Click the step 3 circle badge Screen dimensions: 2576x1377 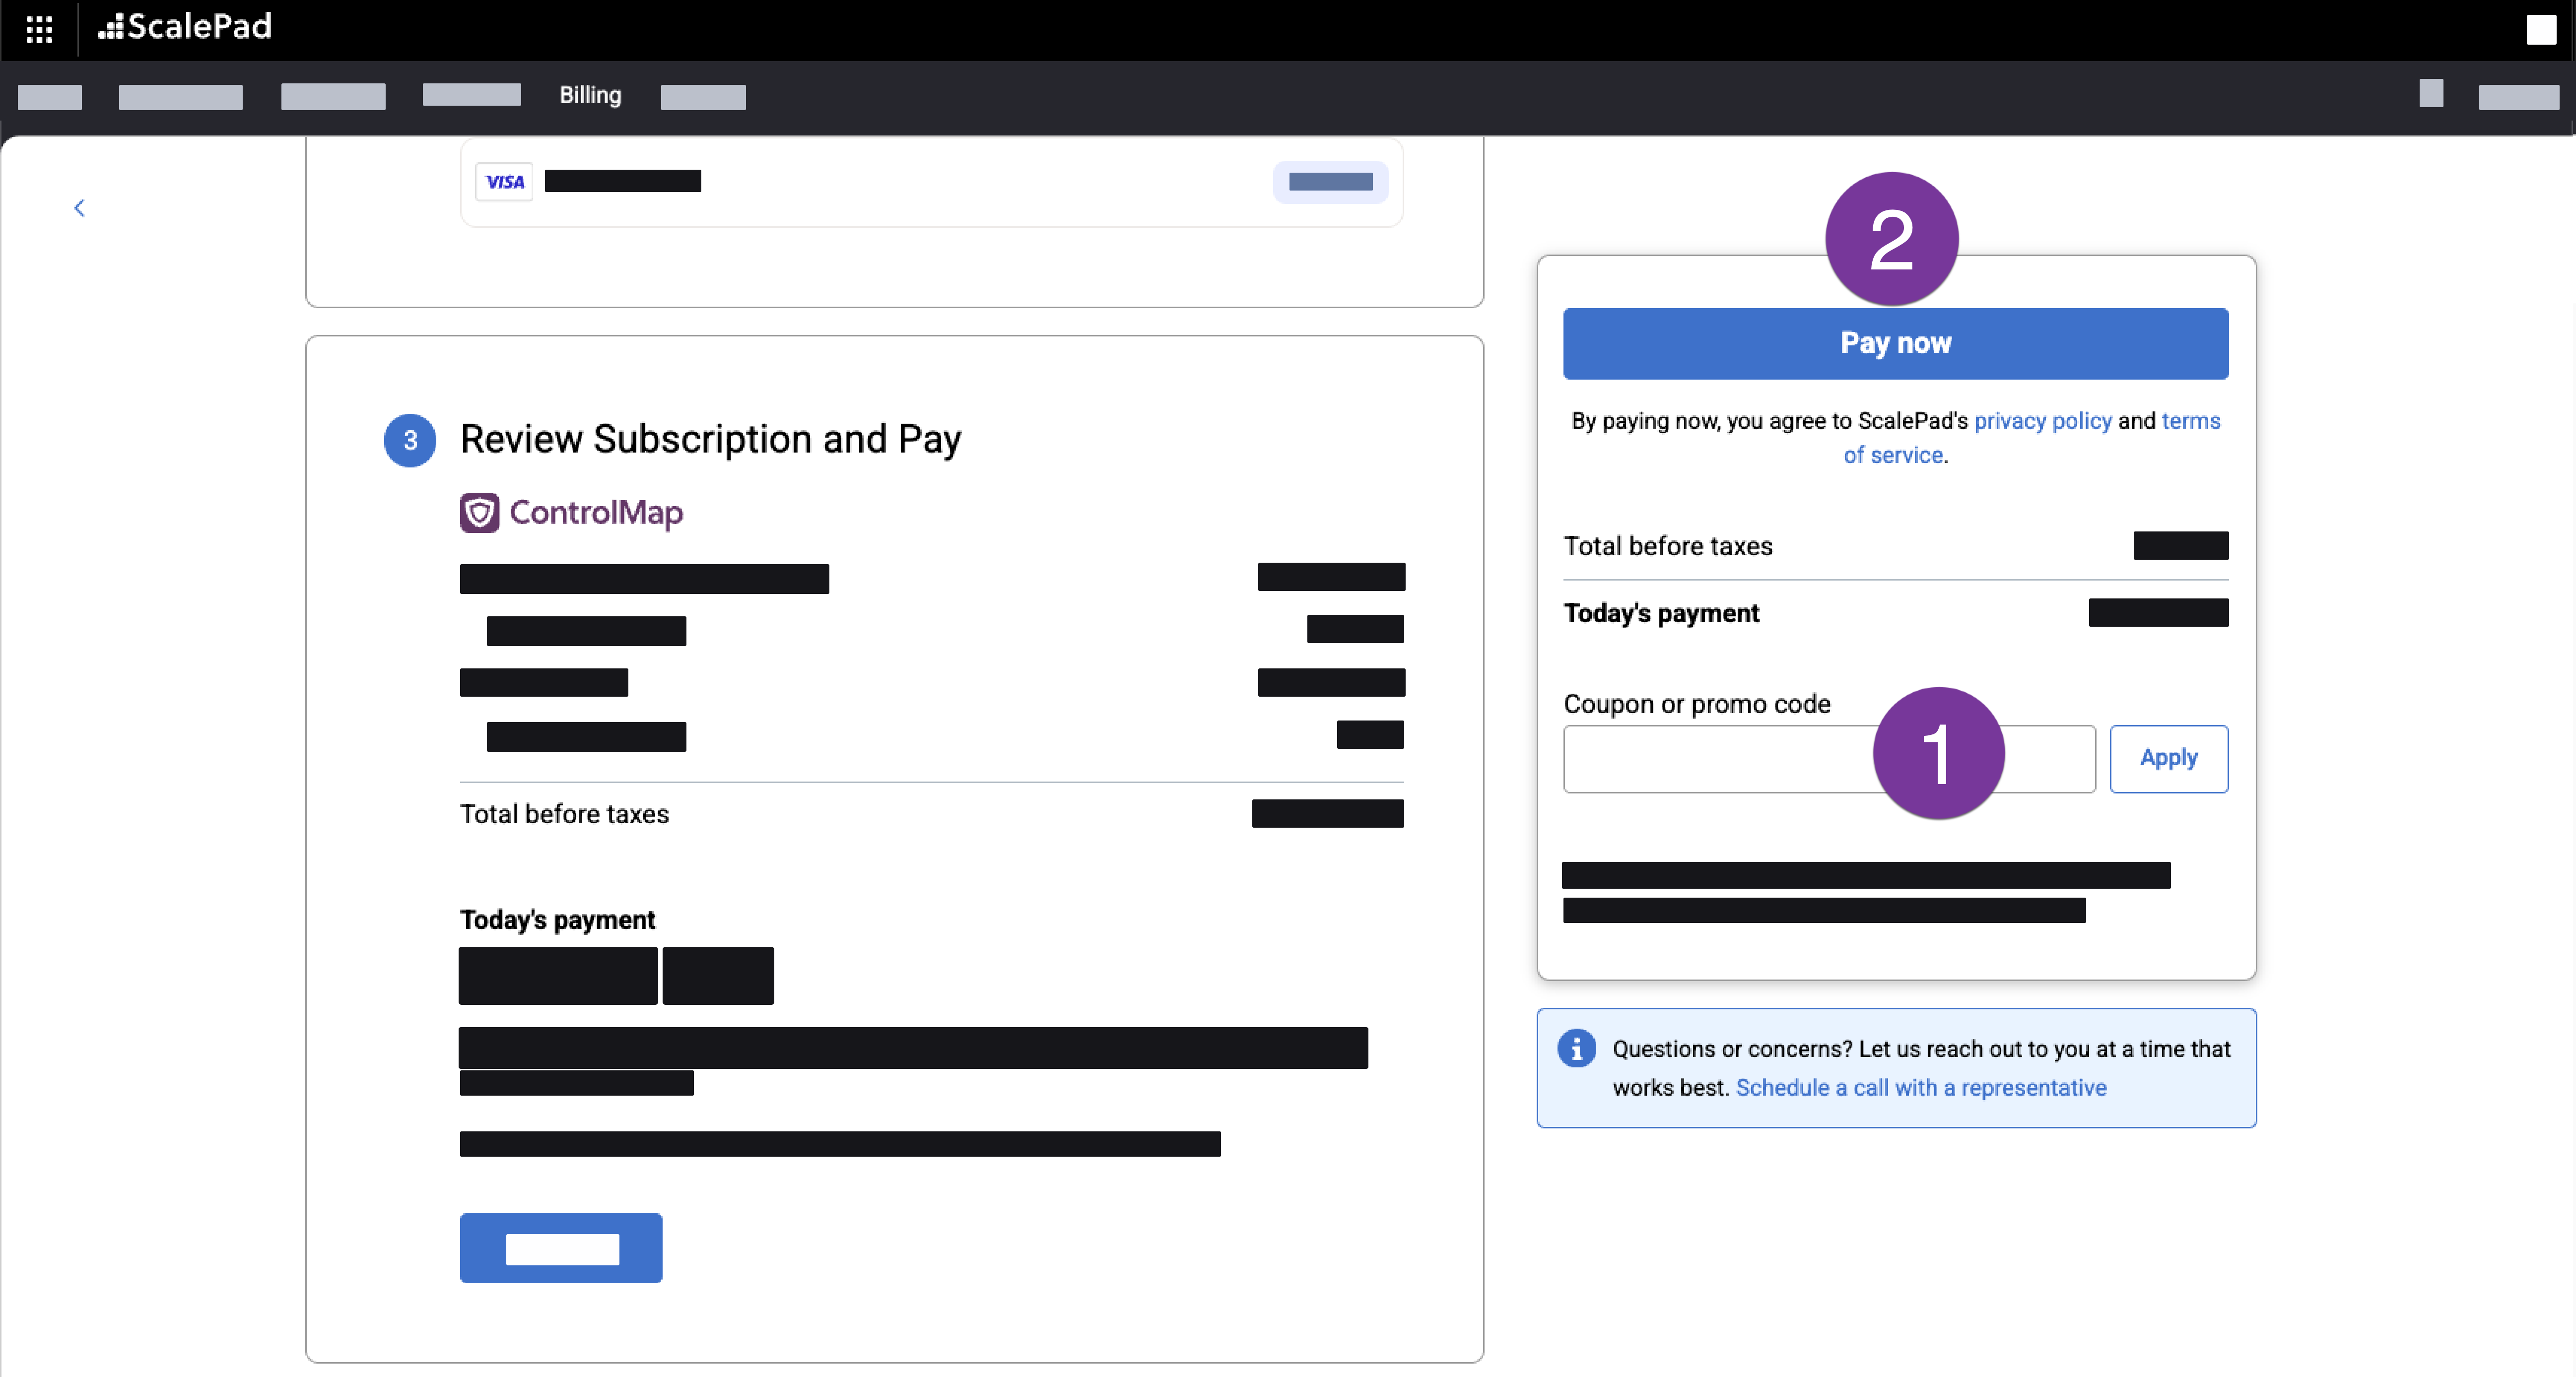point(410,440)
